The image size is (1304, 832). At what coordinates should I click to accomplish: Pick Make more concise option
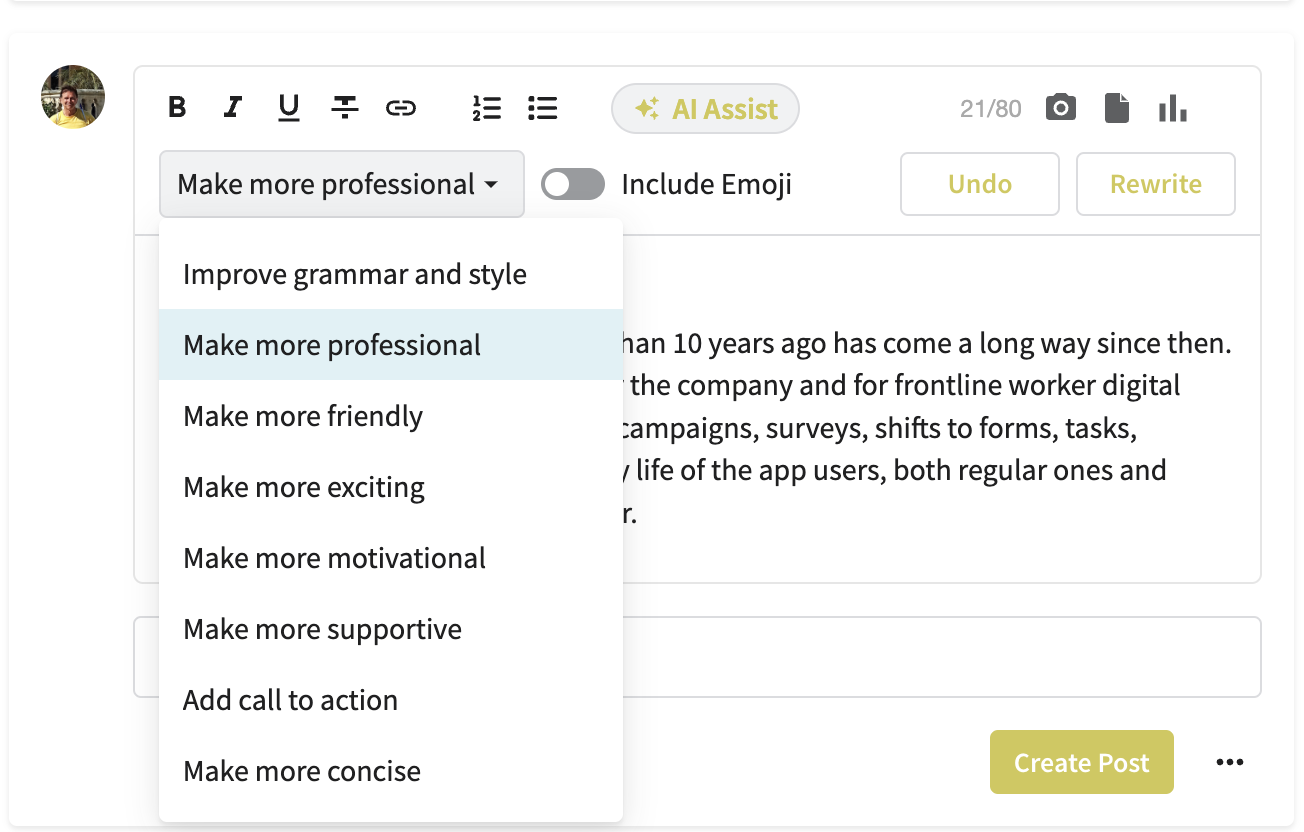302,772
